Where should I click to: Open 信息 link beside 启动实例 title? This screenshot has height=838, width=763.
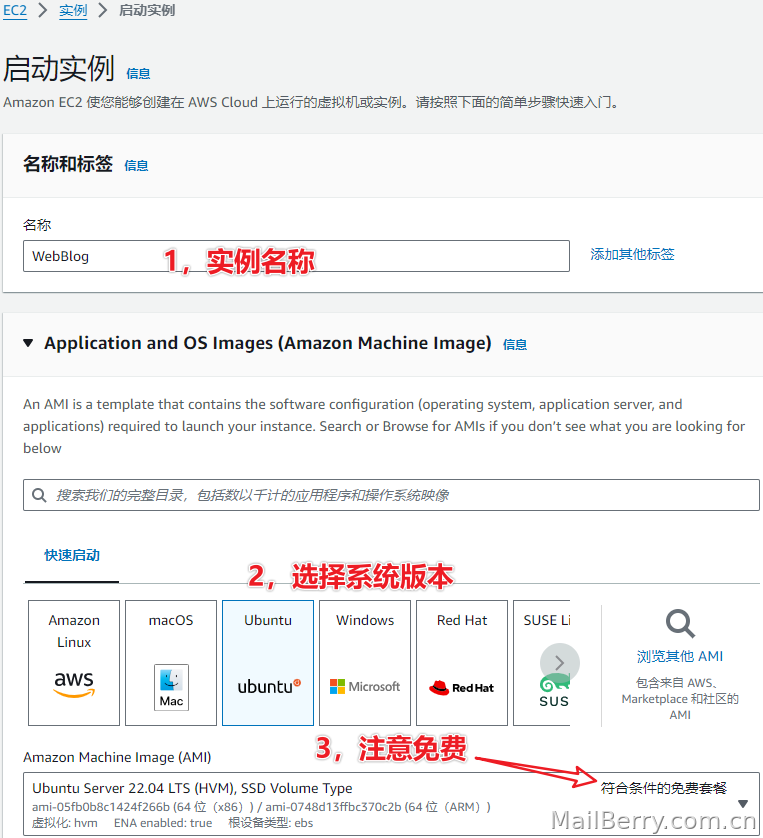tap(138, 73)
